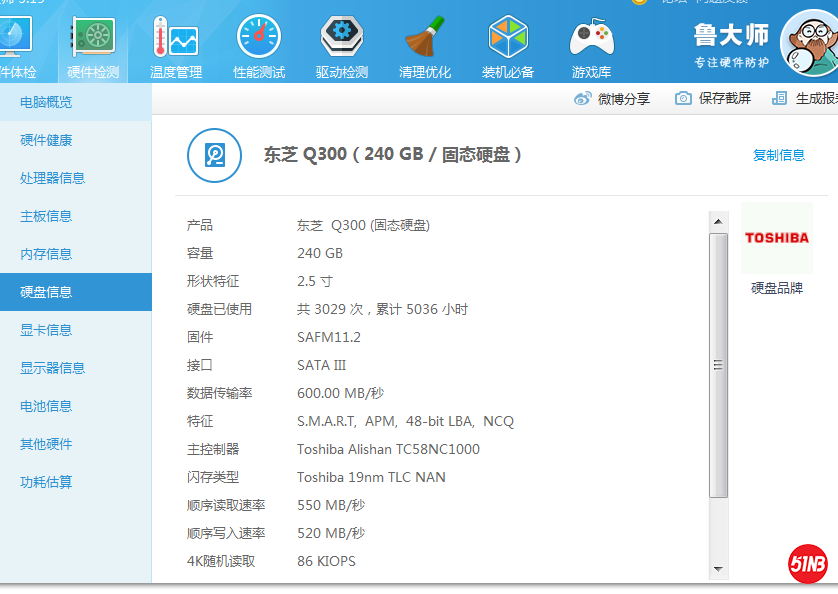The height and width of the screenshot is (594, 838).
Task: Open 装机必备 cube icon
Action: [x=508, y=40]
